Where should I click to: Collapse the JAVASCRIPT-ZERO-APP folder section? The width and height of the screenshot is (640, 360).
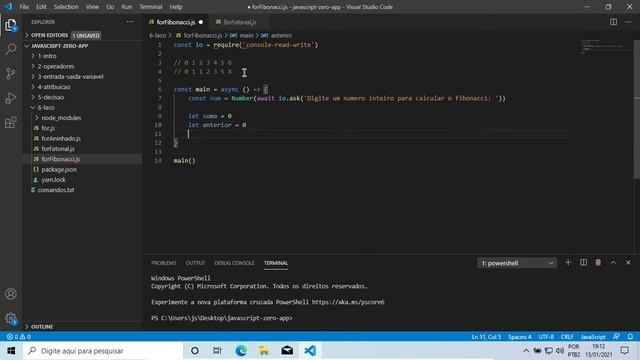[82, 46]
